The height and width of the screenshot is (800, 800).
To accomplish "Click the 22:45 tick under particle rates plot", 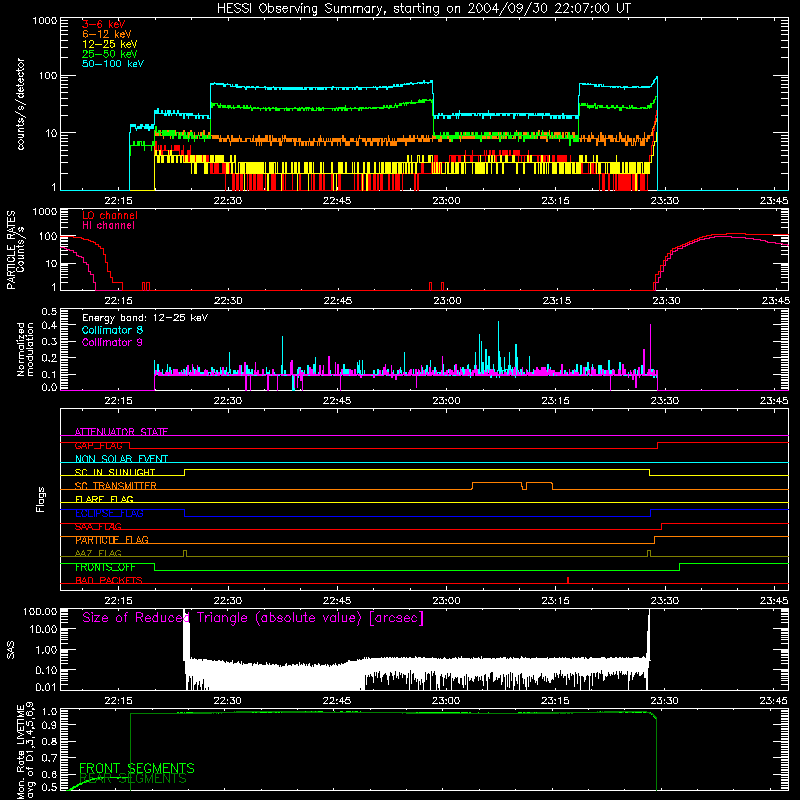I will pyautogui.click(x=337, y=301).
